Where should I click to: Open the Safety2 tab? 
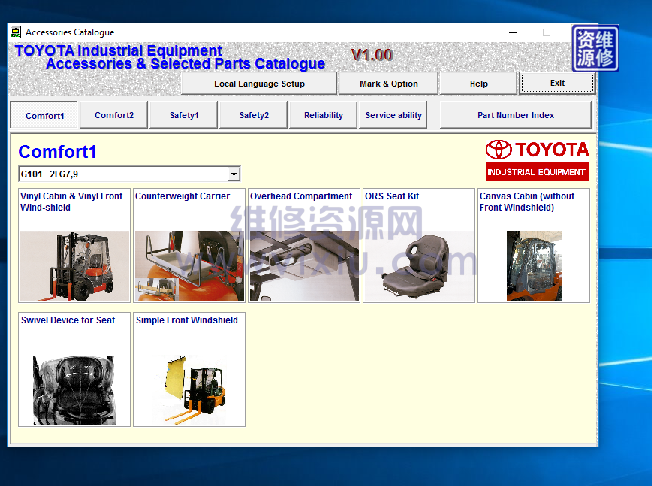click(x=254, y=115)
